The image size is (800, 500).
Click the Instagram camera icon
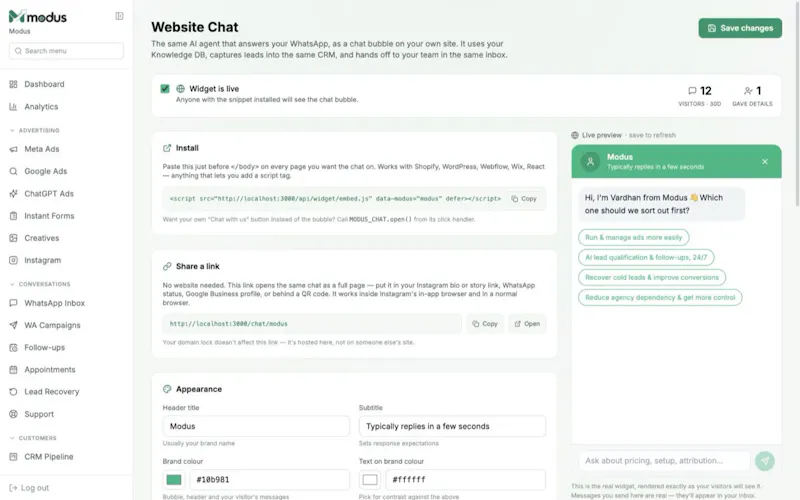click(13, 260)
